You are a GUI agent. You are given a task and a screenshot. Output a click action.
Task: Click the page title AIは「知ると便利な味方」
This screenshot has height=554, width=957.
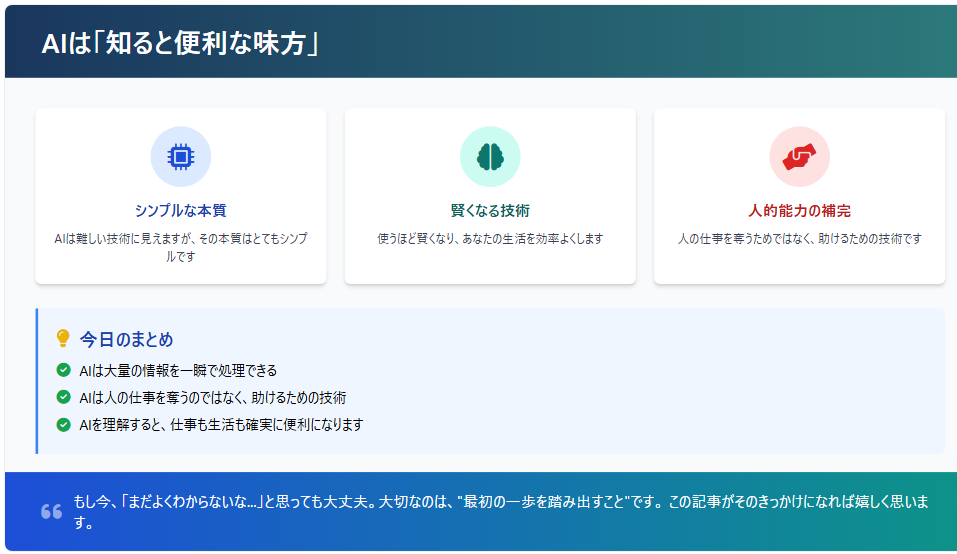[x=180, y=43]
